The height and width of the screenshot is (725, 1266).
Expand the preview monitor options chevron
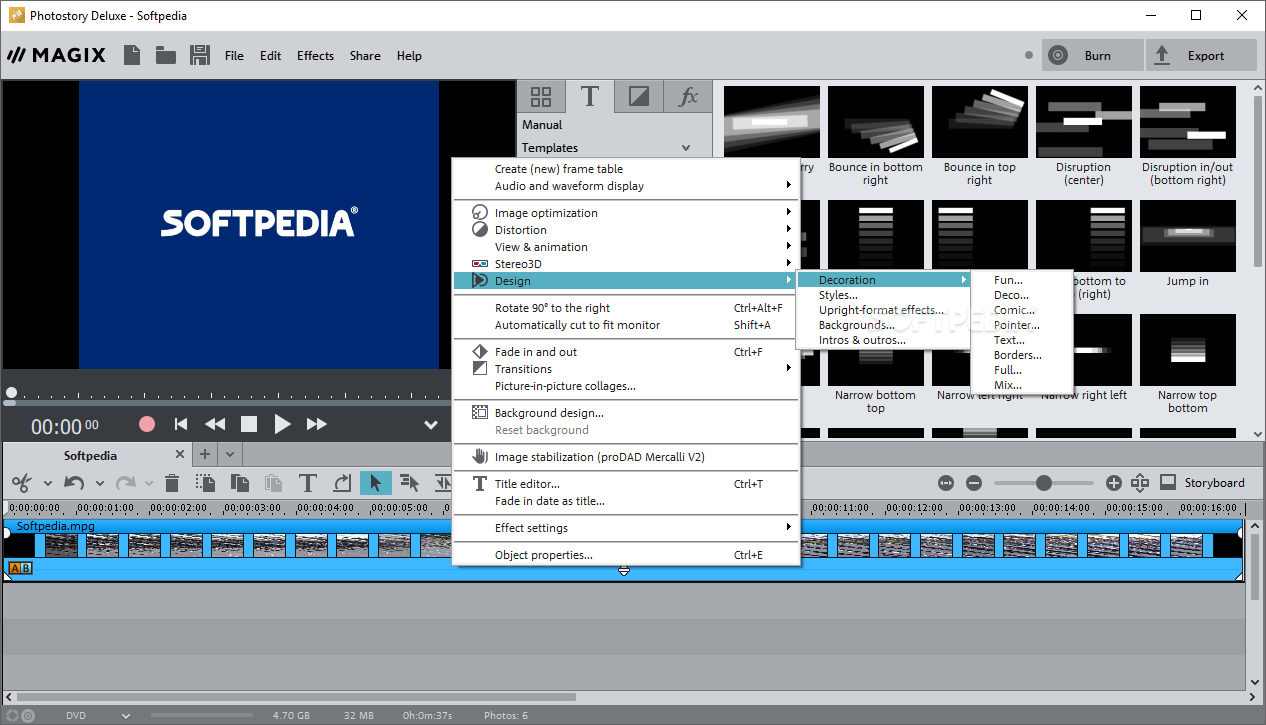coord(431,425)
